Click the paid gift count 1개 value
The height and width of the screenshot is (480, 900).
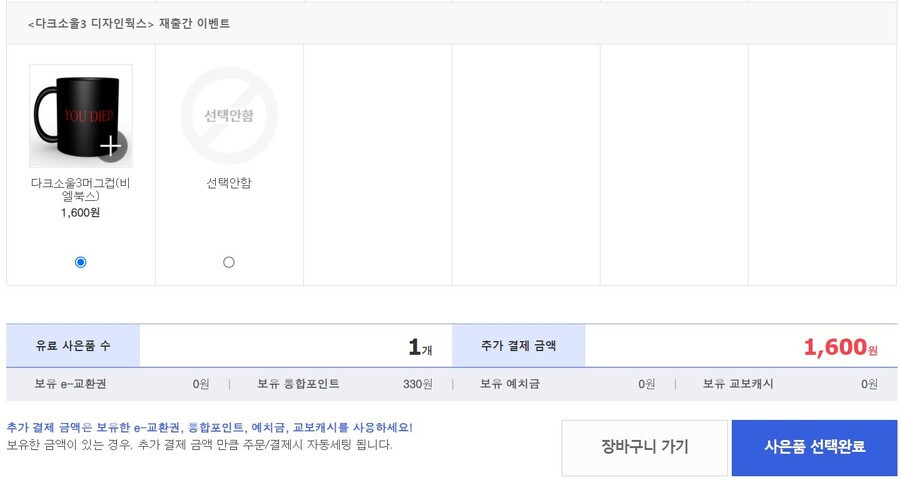pyautogui.click(x=420, y=347)
